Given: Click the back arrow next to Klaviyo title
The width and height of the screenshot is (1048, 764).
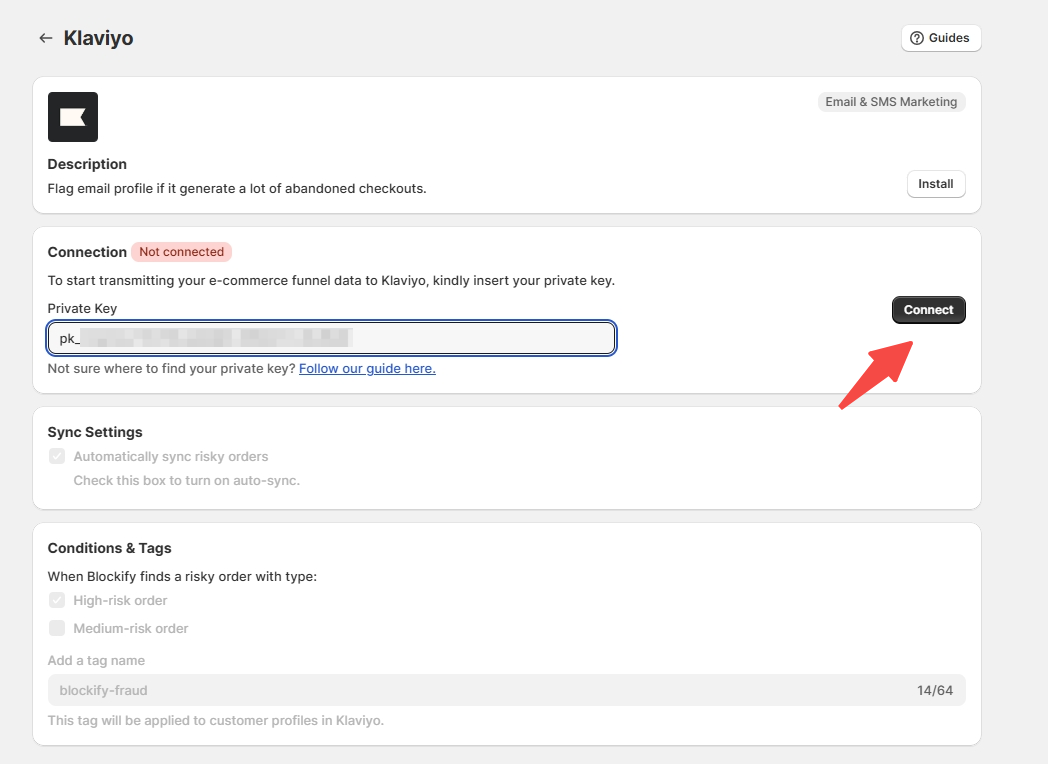Looking at the screenshot, I should coord(46,37).
